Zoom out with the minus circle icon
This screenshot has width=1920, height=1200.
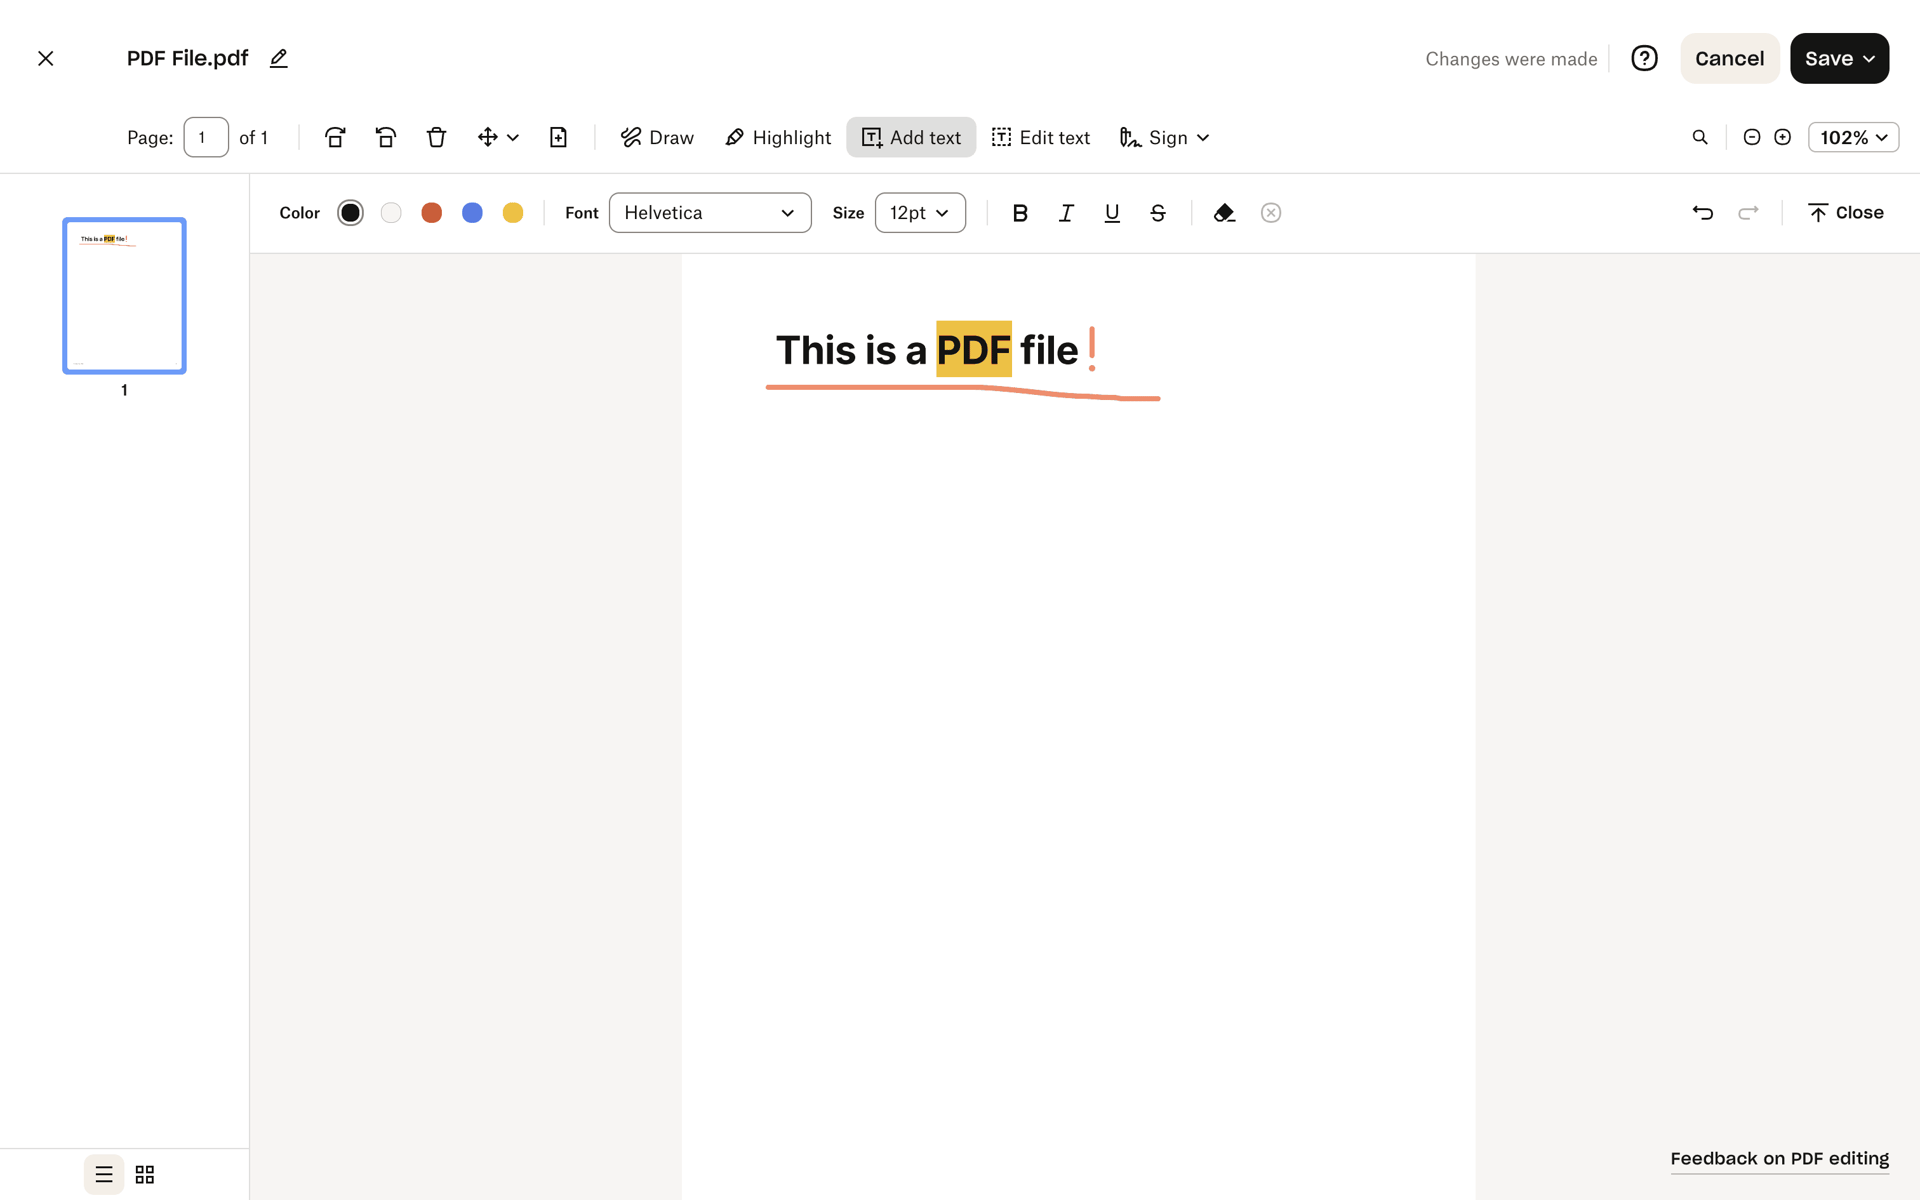(1752, 137)
